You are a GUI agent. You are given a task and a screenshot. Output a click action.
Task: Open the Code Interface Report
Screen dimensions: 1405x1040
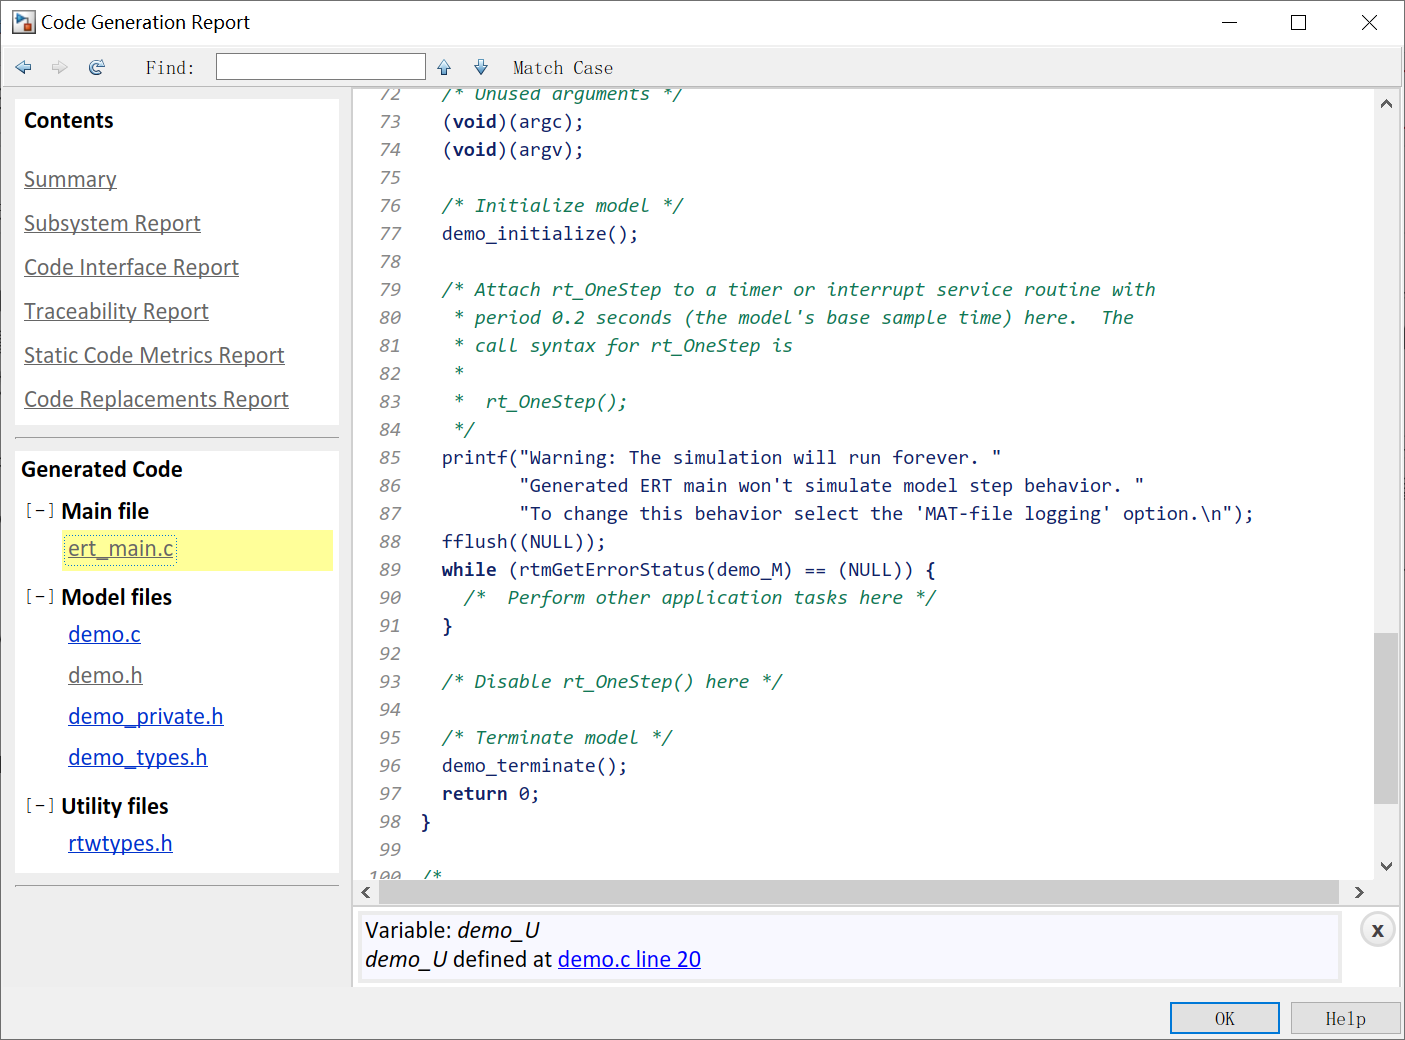(x=131, y=267)
